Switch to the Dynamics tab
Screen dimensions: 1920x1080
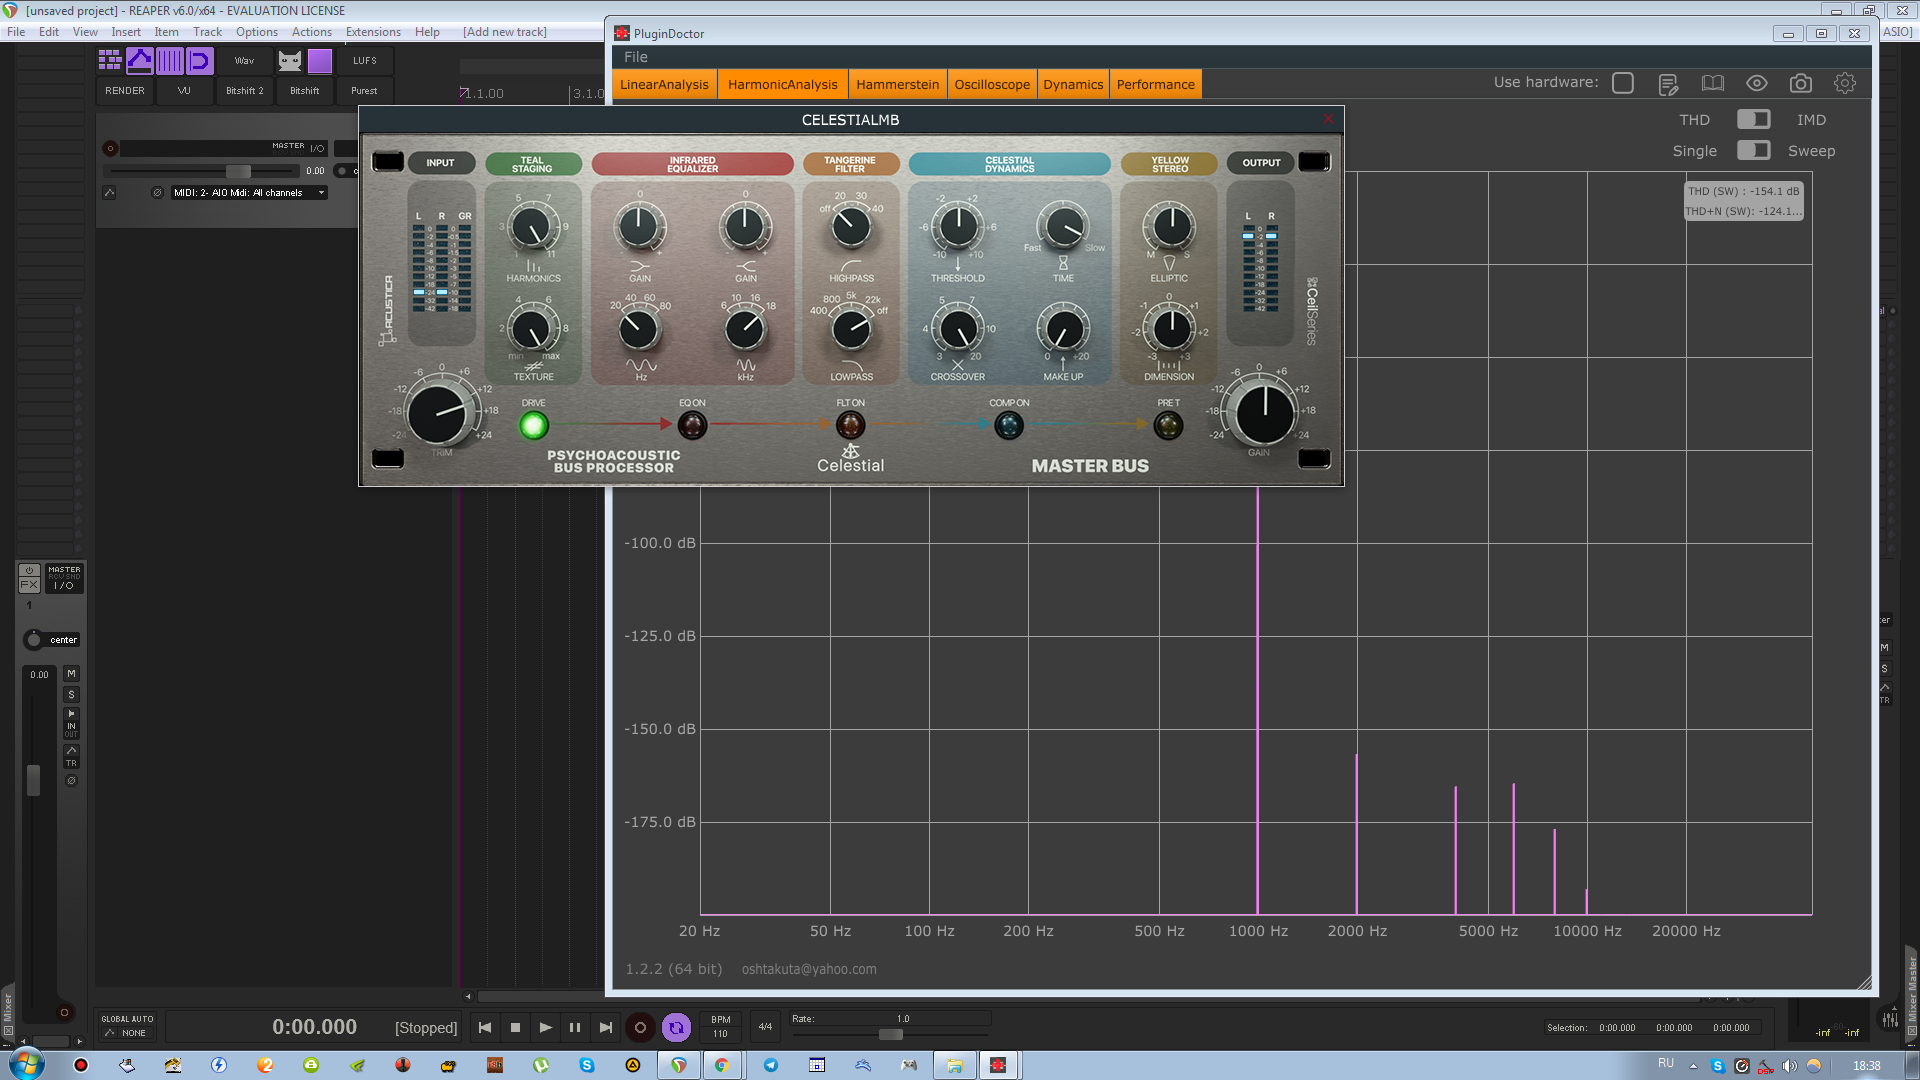pyautogui.click(x=1073, y=84)
